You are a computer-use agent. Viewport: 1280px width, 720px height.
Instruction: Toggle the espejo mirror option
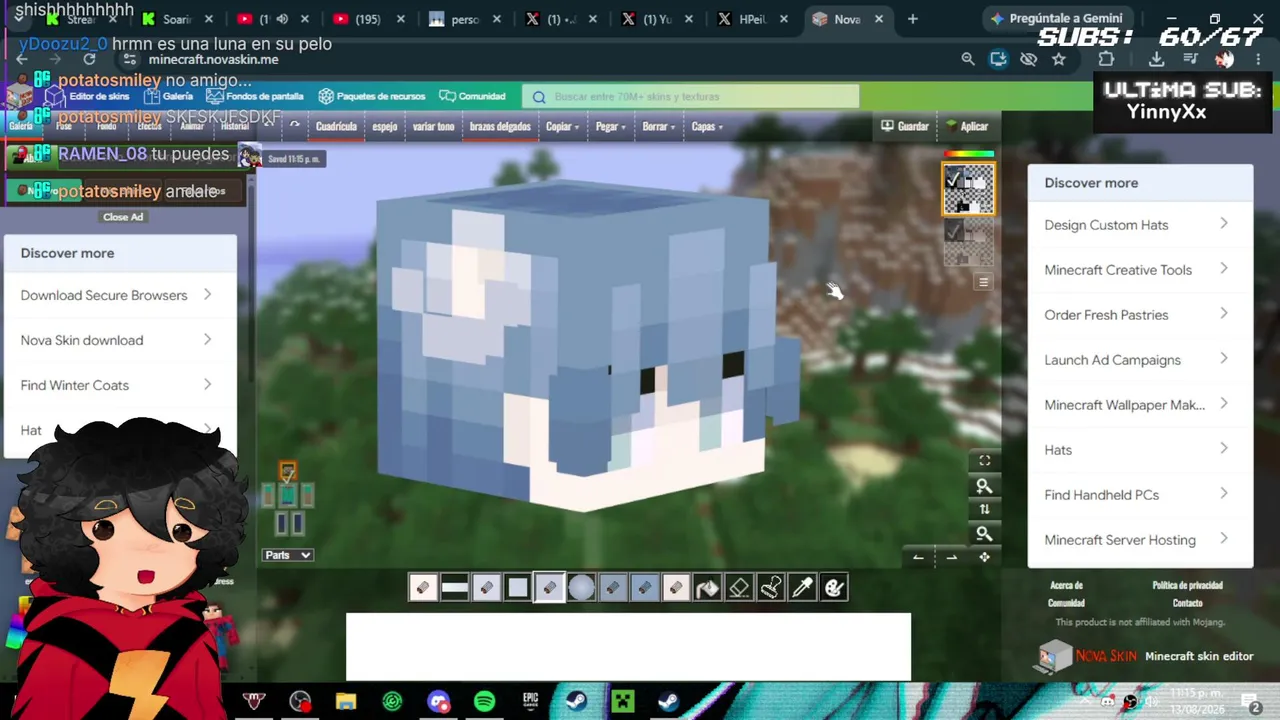click(x=385, y=127)
